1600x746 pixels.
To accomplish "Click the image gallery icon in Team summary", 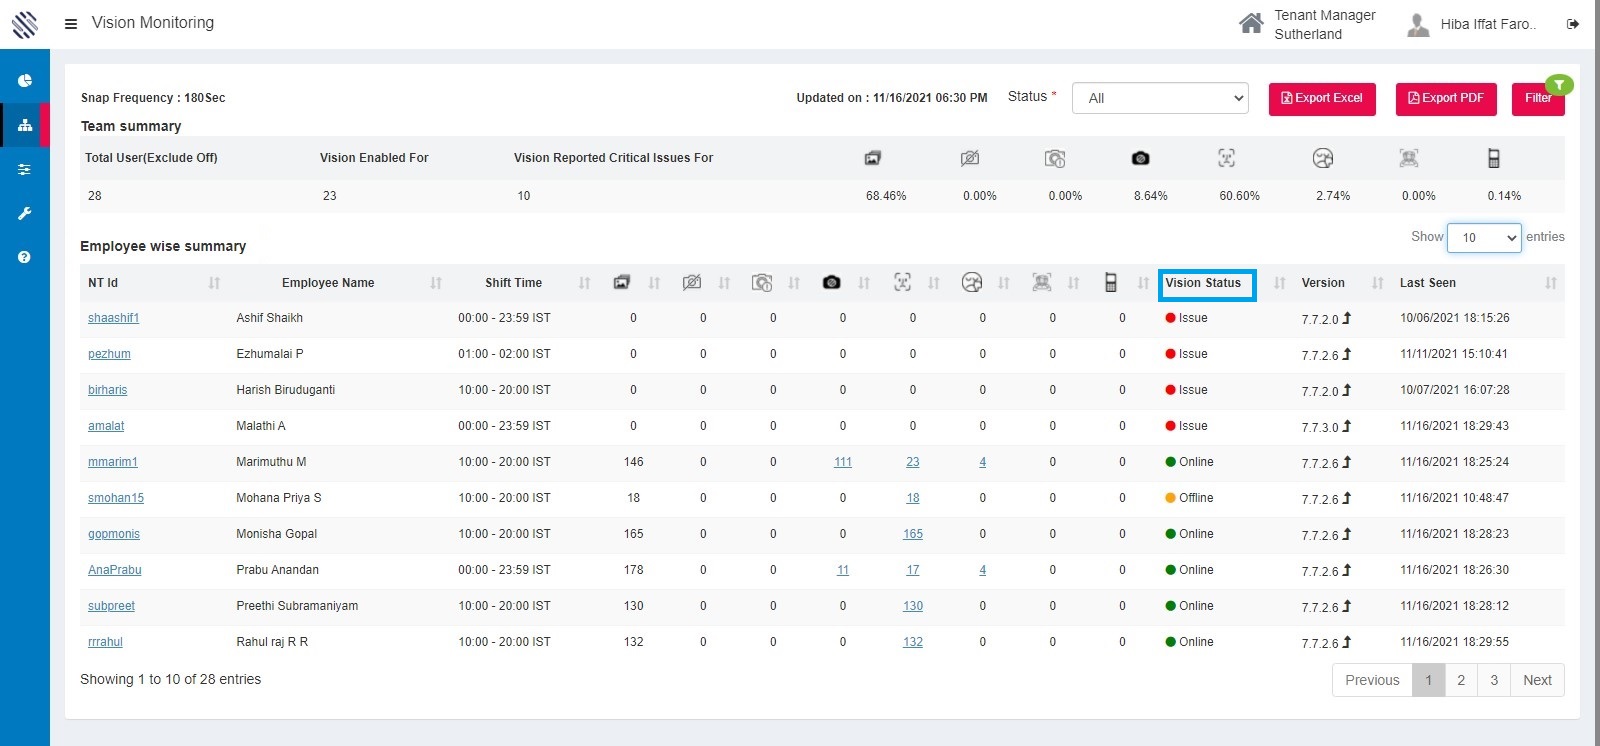I will point(873,158).
